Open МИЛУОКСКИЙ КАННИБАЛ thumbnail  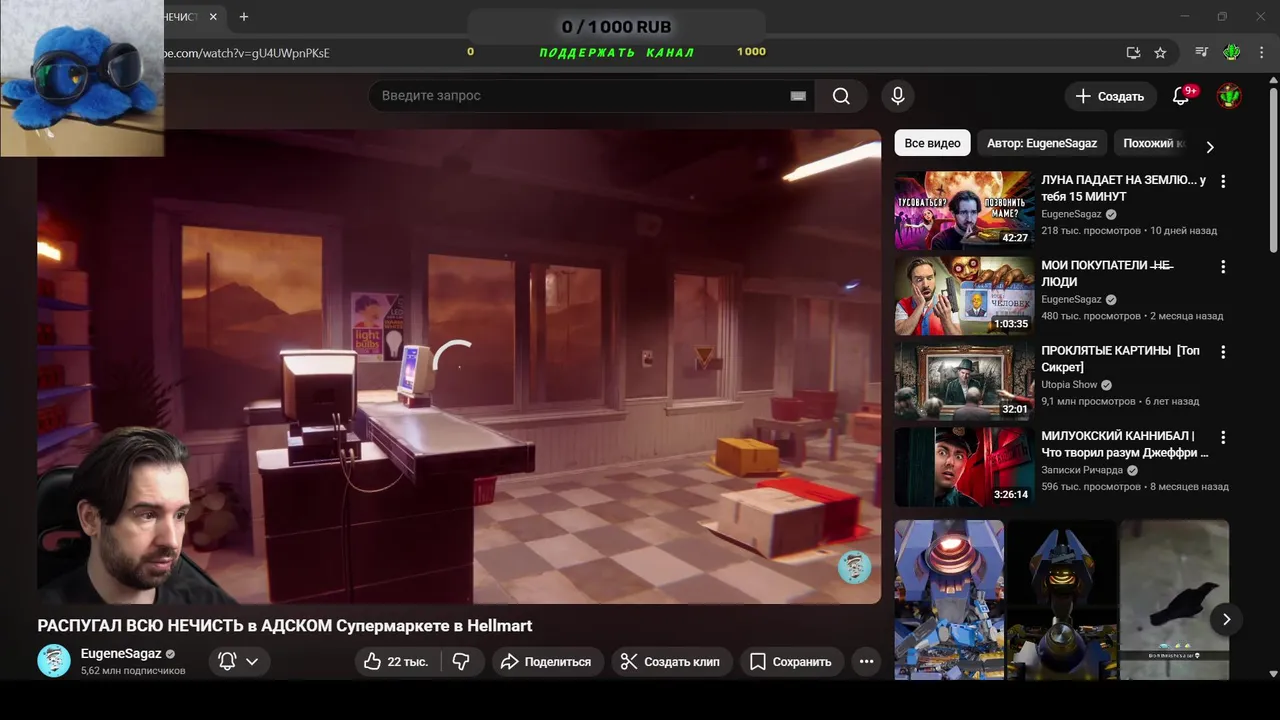[x=964, y=466]
